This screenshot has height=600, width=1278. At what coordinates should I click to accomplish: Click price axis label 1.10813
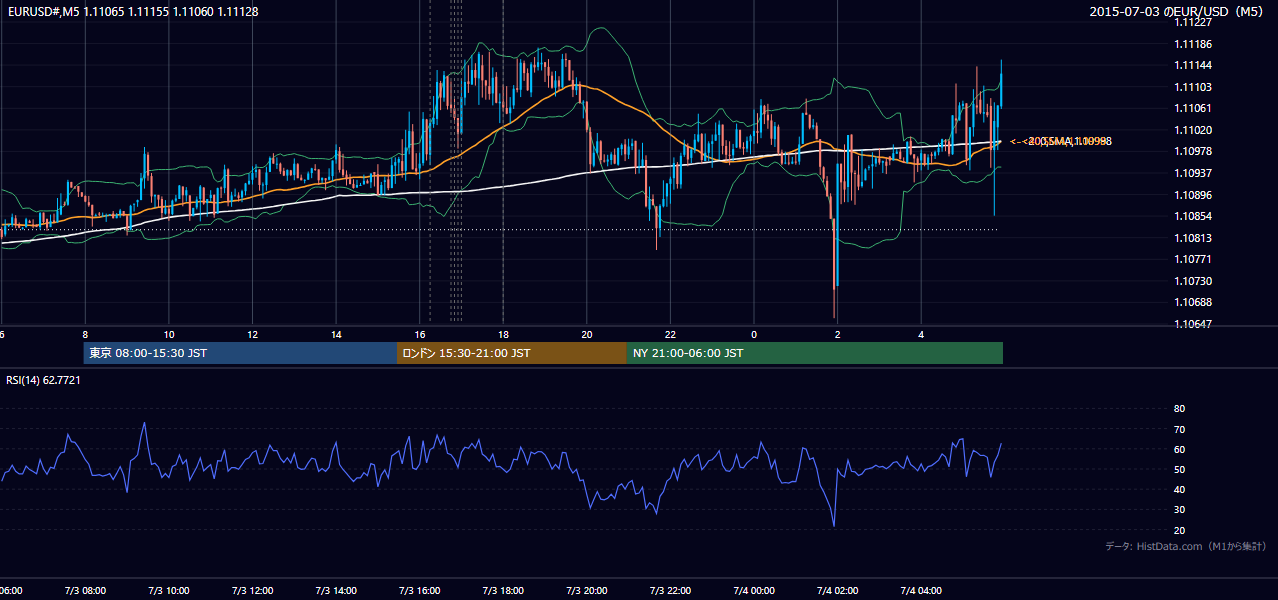point(1194,239)
